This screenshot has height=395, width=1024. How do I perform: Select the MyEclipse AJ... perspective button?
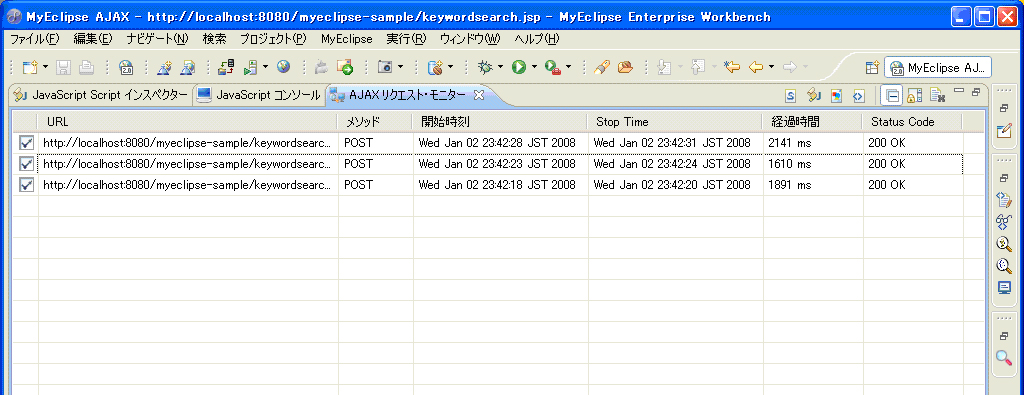tap(938, 67)
